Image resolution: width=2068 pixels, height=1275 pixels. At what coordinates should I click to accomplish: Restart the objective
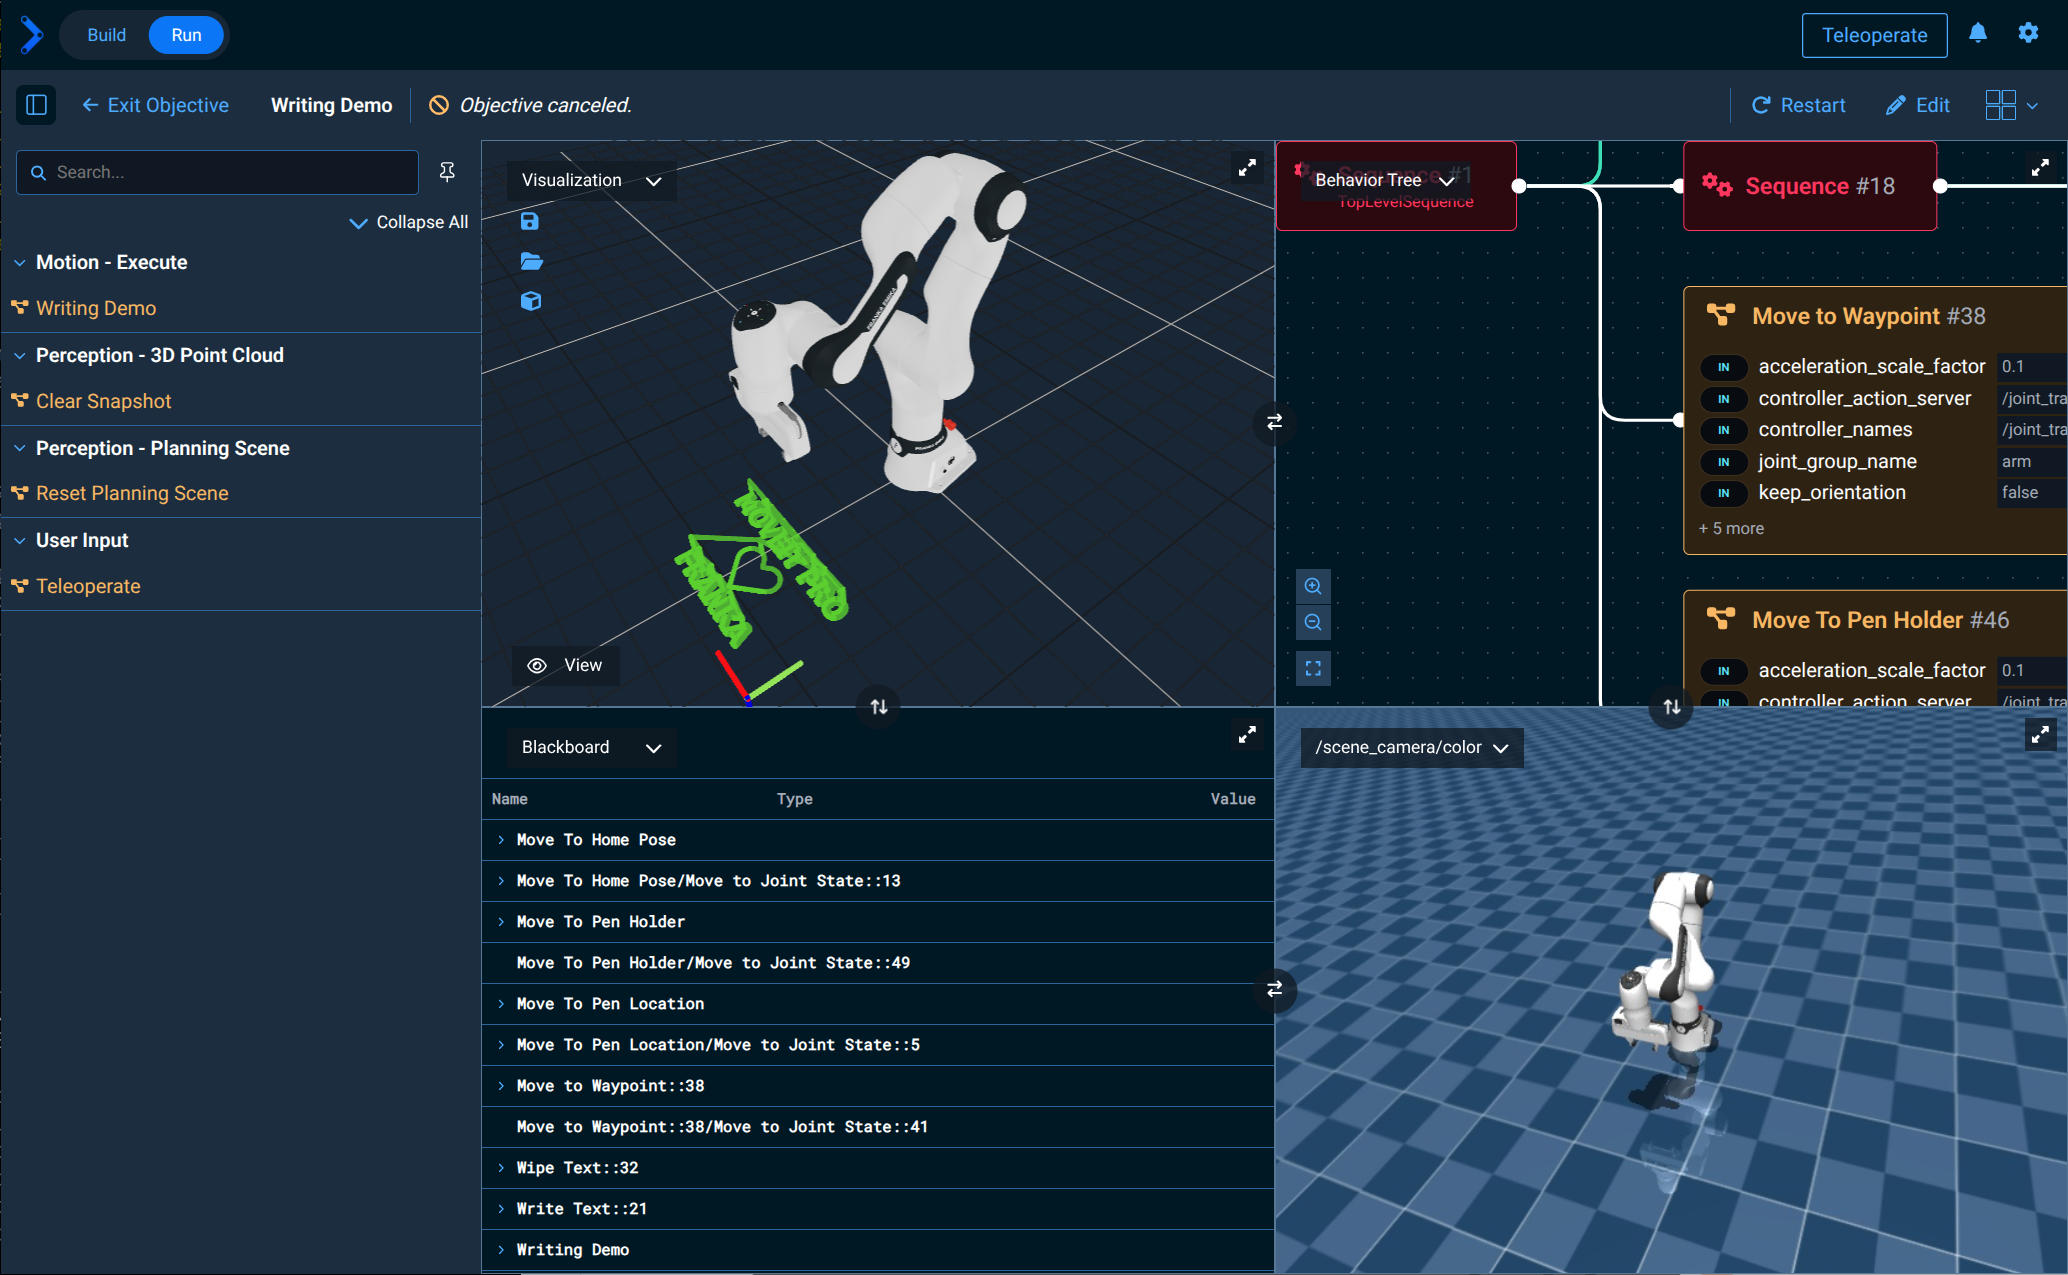[x=1798, y=105]
